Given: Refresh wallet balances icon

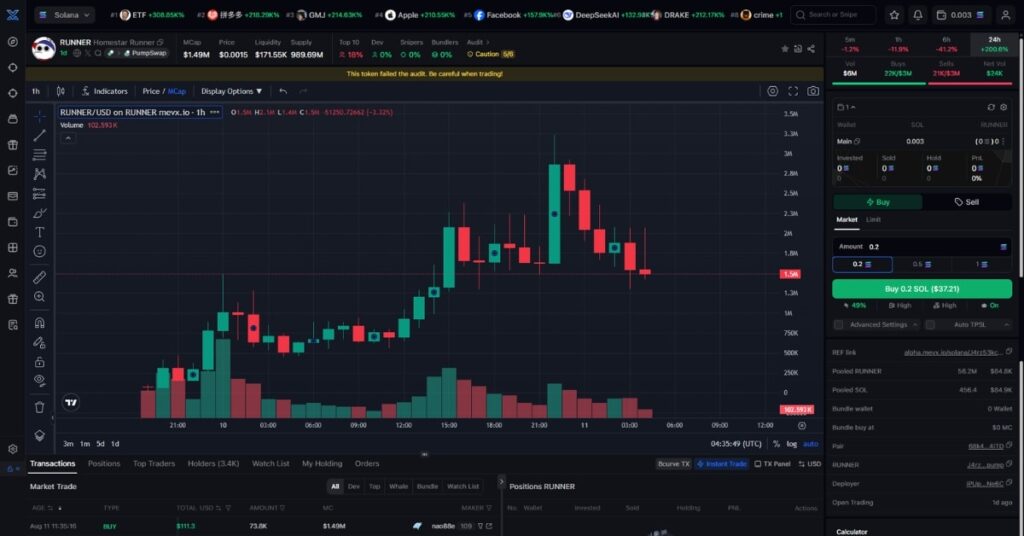Looking at the screenshot, I should tap(991, 107).
